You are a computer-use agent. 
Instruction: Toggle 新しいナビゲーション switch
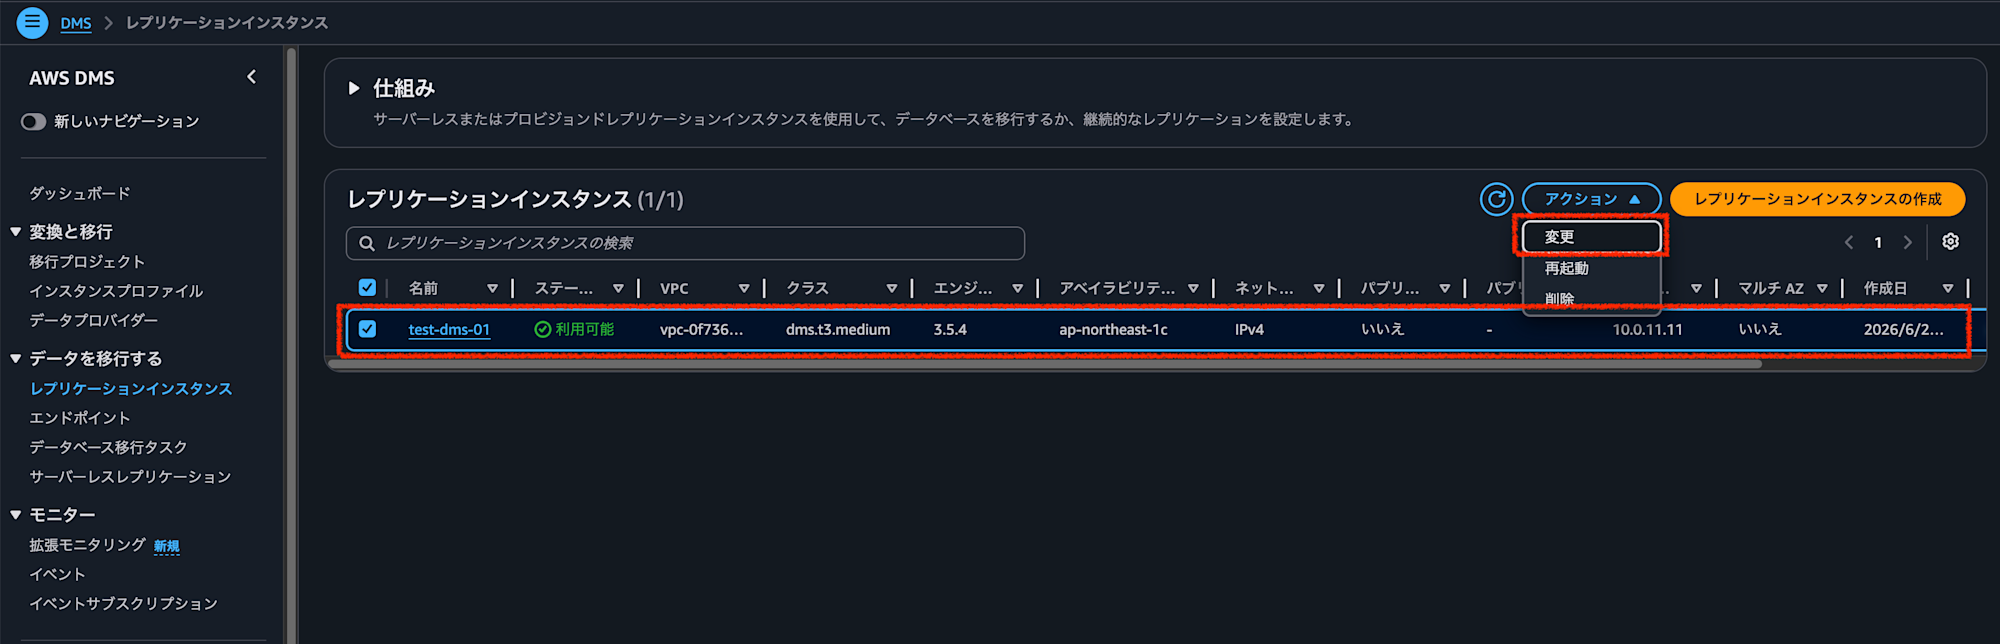coord(34,121)
